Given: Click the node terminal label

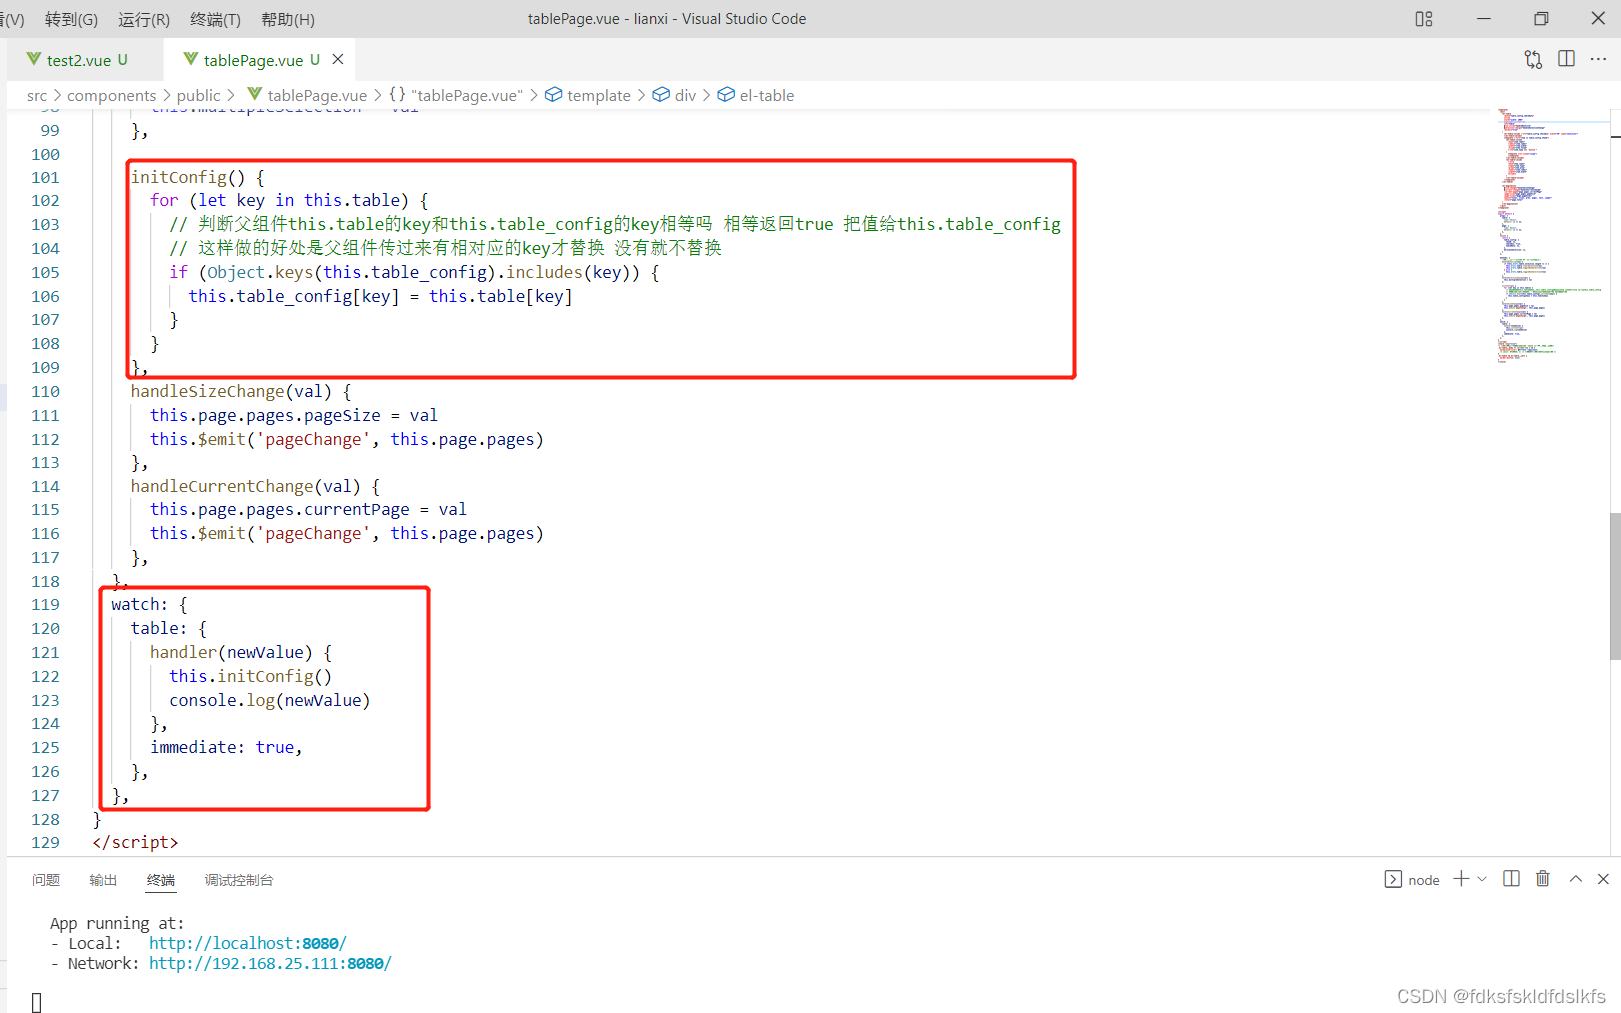Looking at the screenshot, I should coord(1424,880).
